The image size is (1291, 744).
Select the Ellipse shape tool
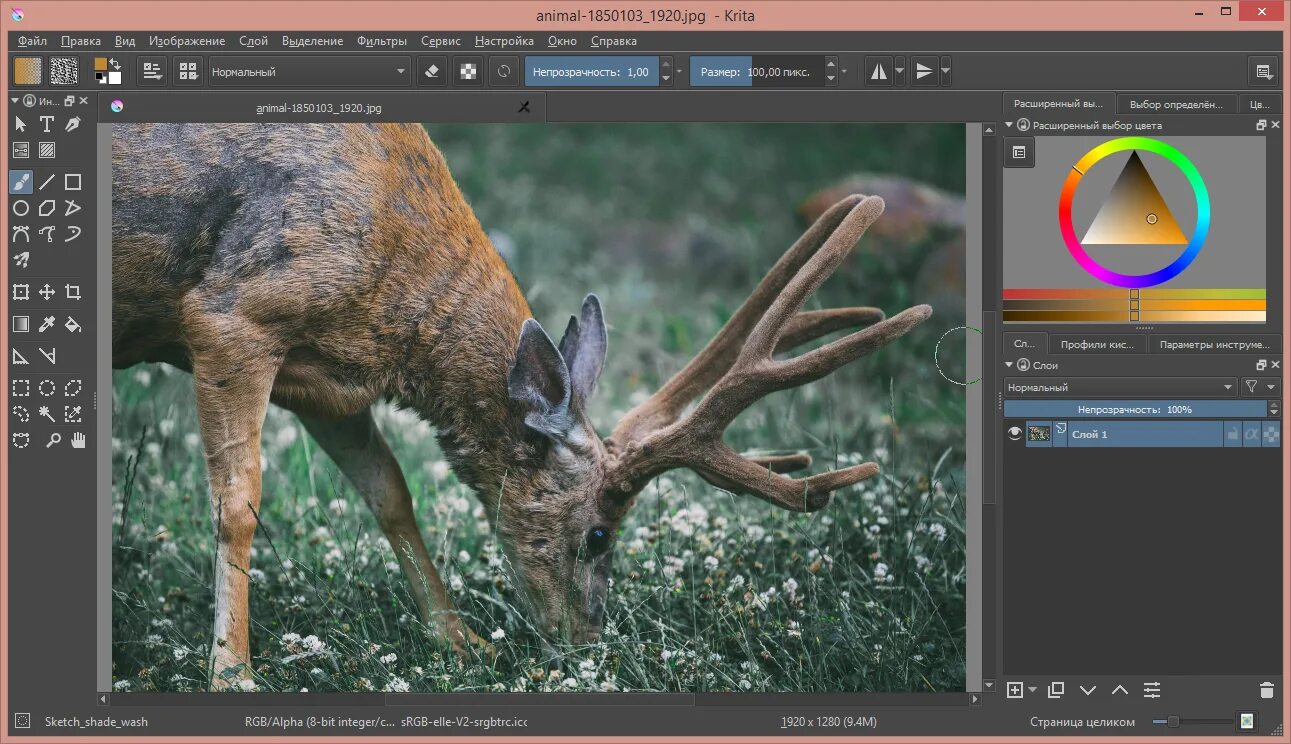[20, 208]
